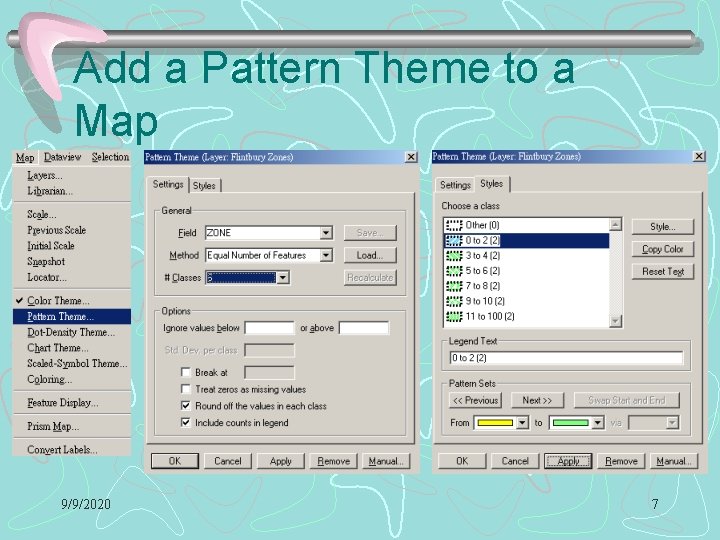
Task: Click the or above input field
Action: 364,328
